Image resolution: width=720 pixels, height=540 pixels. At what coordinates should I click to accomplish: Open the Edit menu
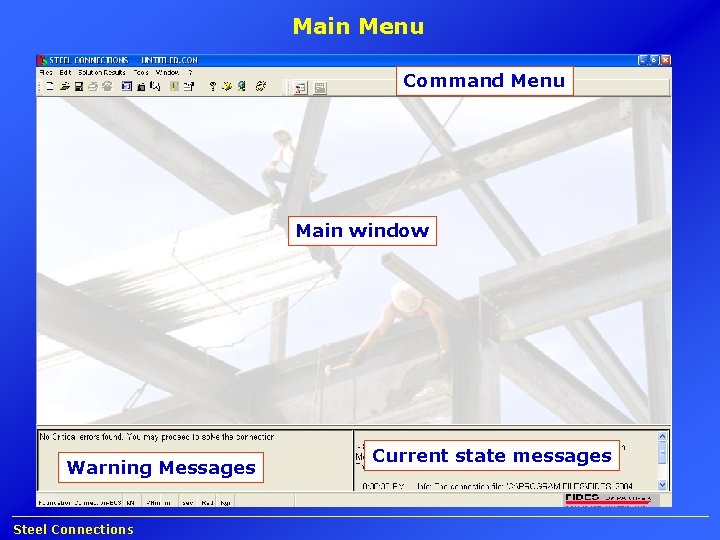click(65, 73)
